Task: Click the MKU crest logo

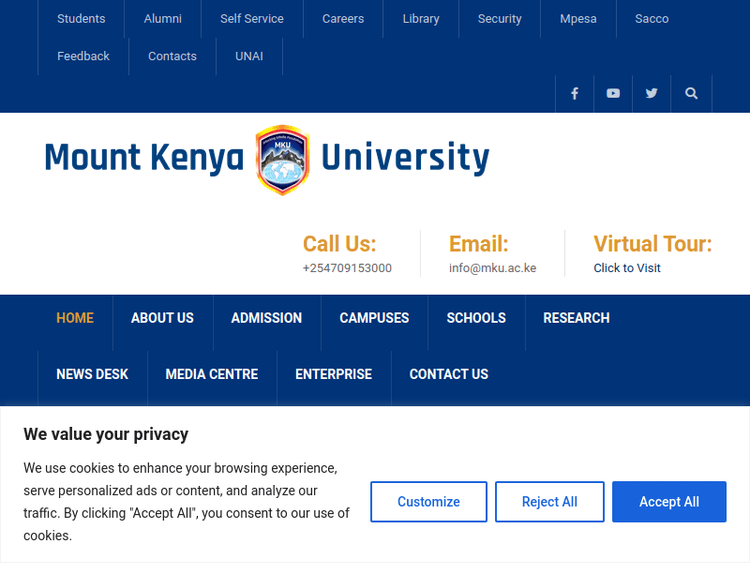Action: (x=283, y=160)
